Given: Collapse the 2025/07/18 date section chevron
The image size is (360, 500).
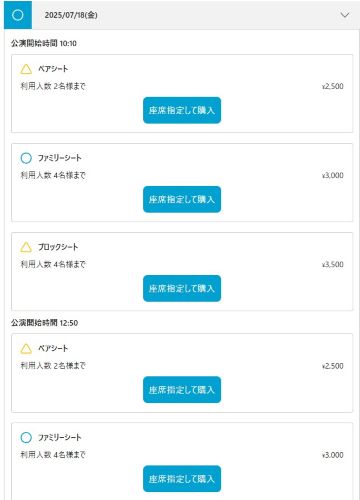Looking at the screenshot, I should [345, 15].
